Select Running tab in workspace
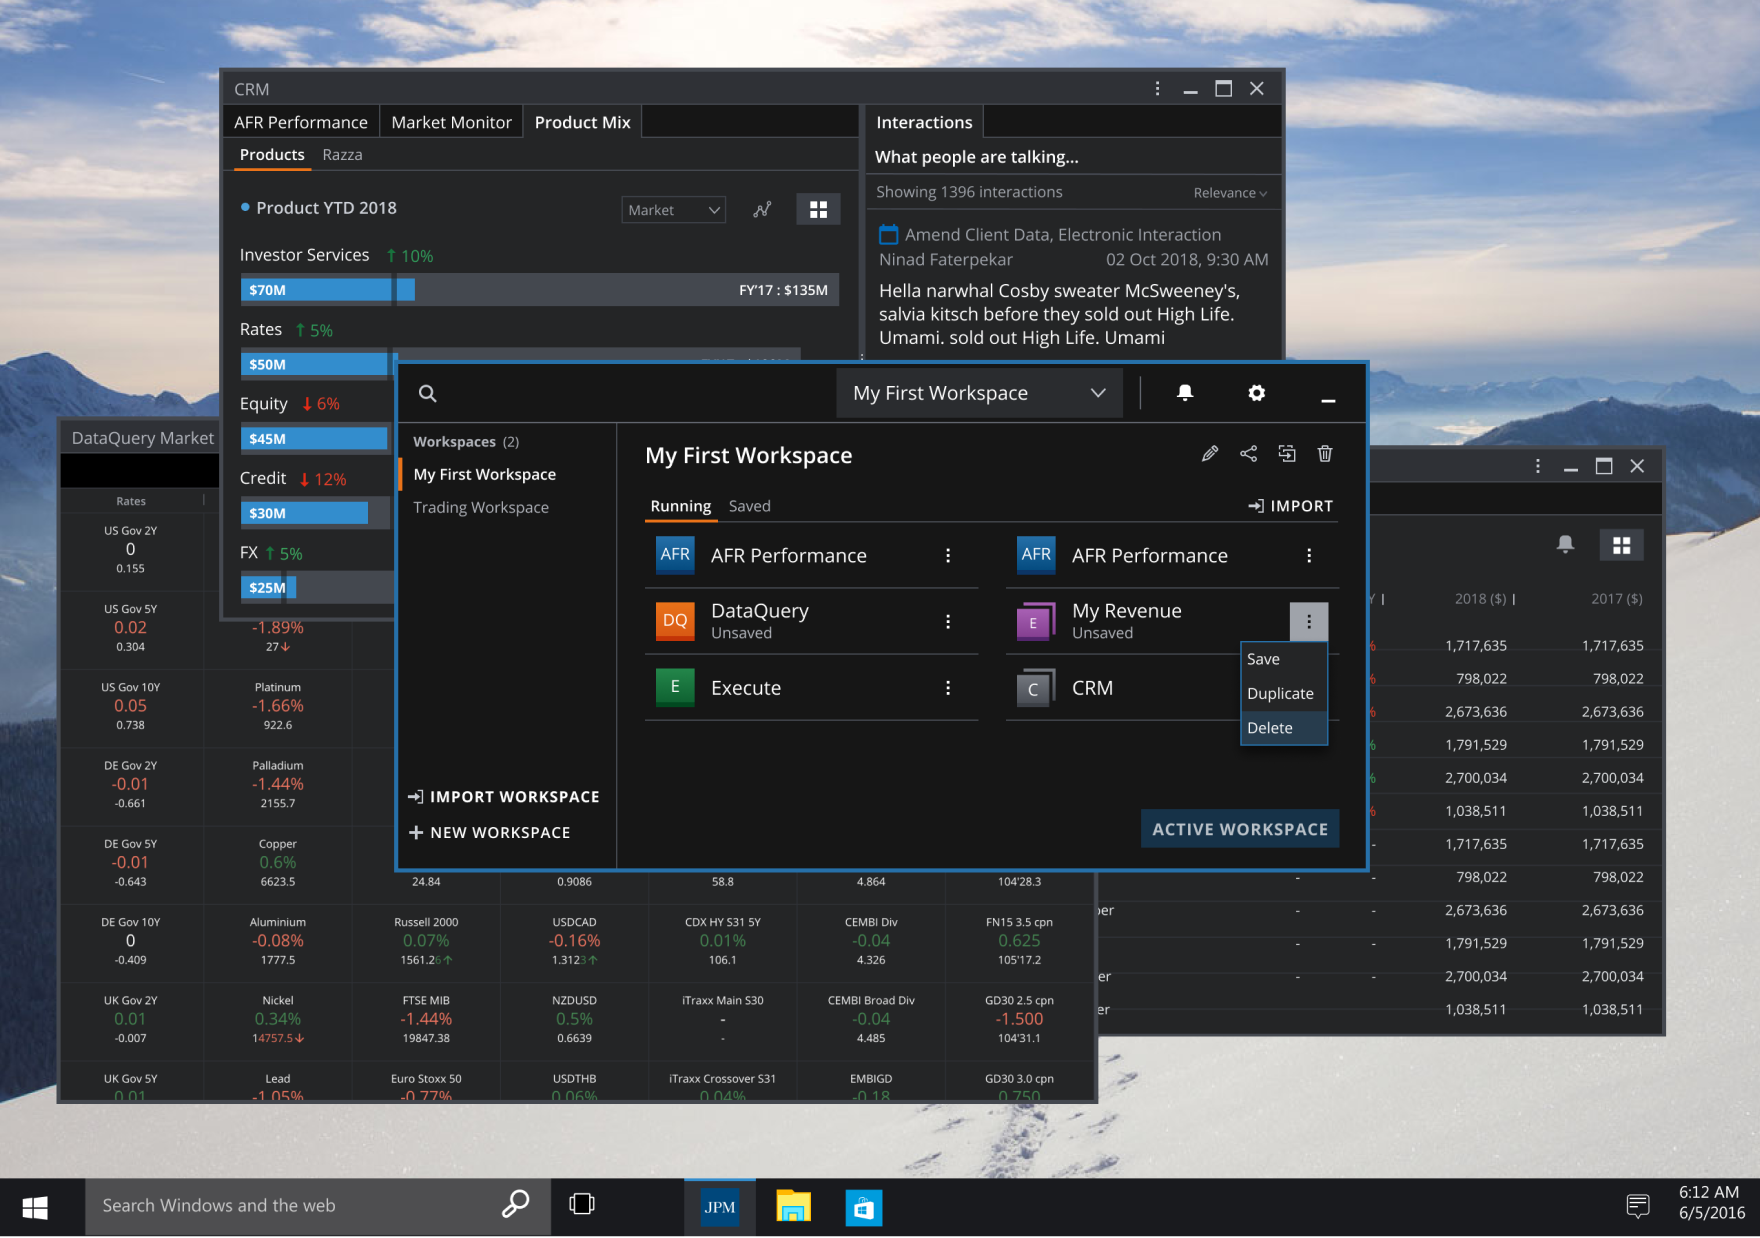 (x=681, y=506)
